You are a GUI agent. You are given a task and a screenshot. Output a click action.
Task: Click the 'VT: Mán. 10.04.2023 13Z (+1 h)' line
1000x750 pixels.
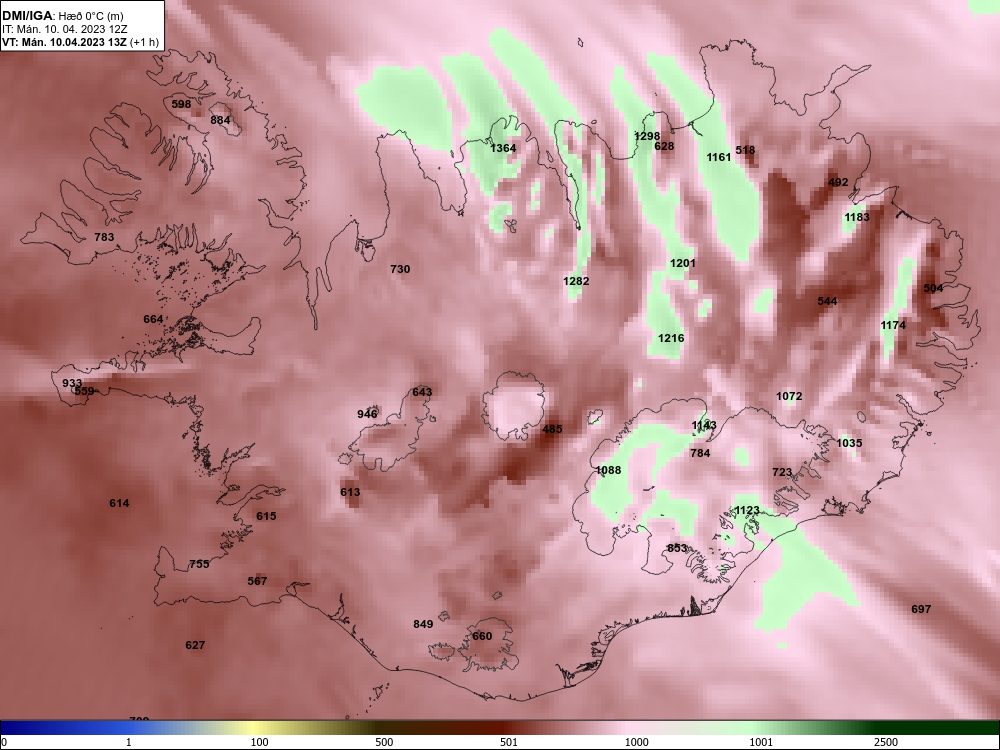80,42
